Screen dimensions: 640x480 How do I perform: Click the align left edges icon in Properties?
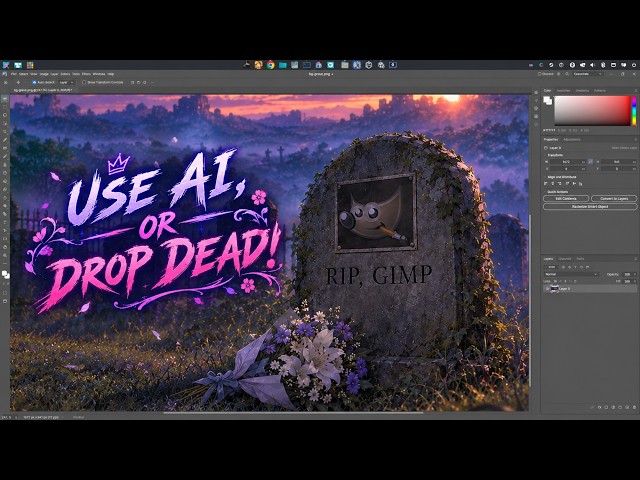click(x=546, y=184)
